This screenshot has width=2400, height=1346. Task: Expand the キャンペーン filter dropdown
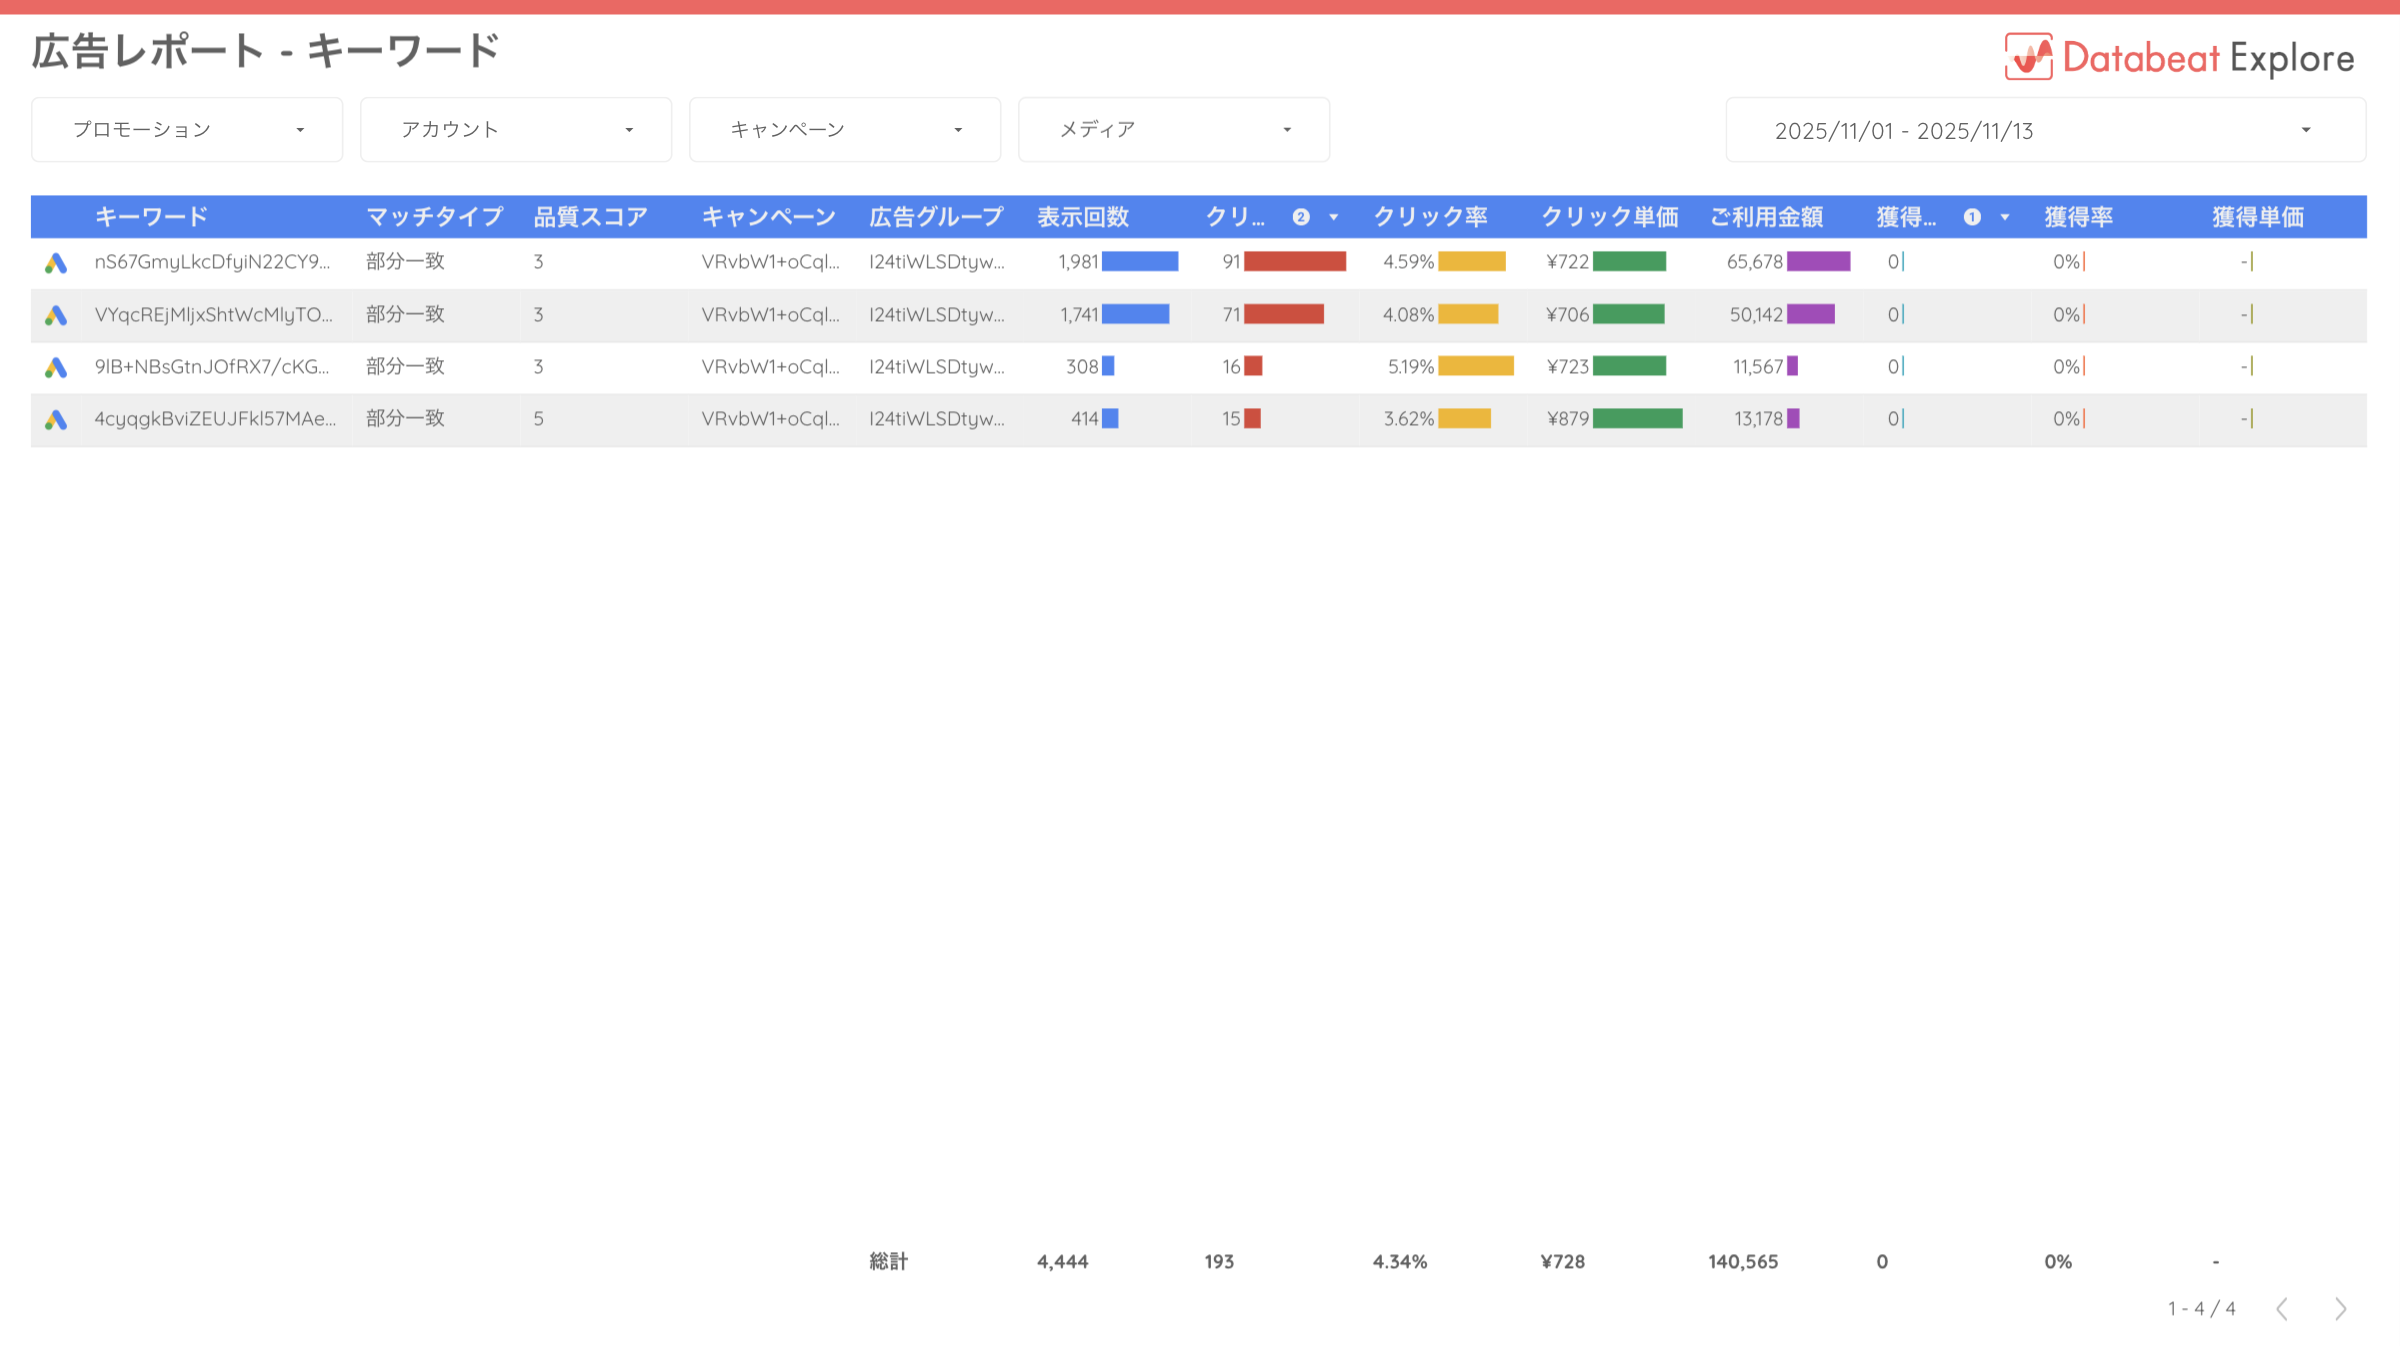point(845,130)
